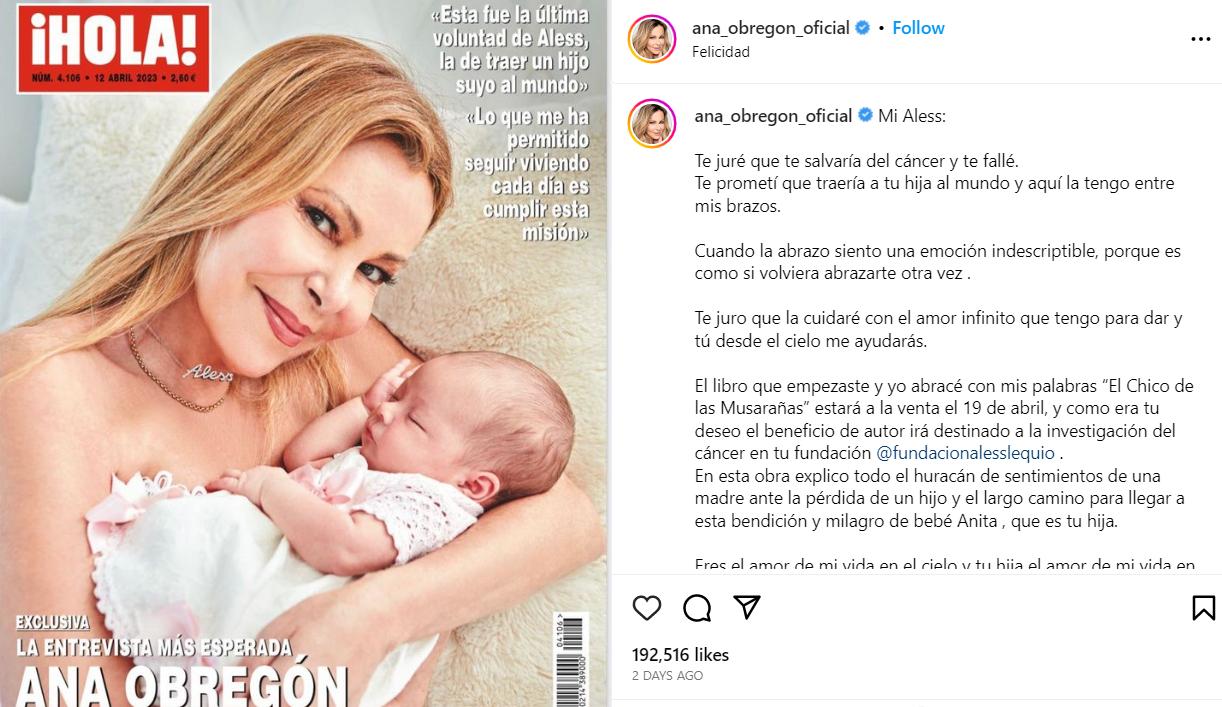Click the caption profile avatar beside Mi Aless
1222x707 pixels.
[652, 123]
